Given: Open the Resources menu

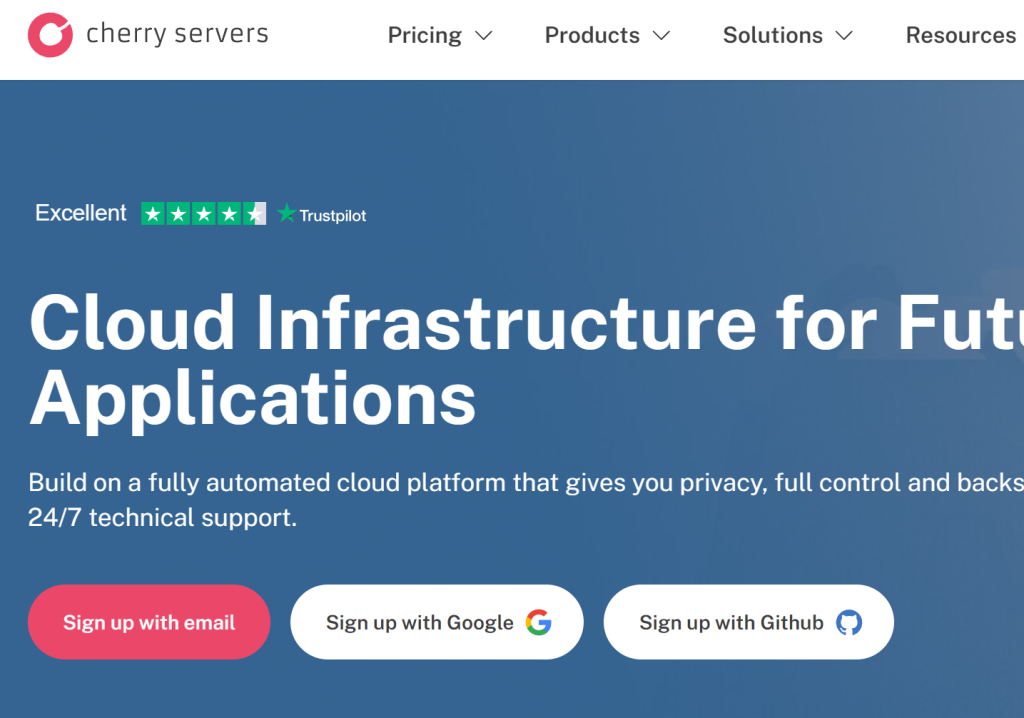Looking at the screenshot, I should pos(961,35).
